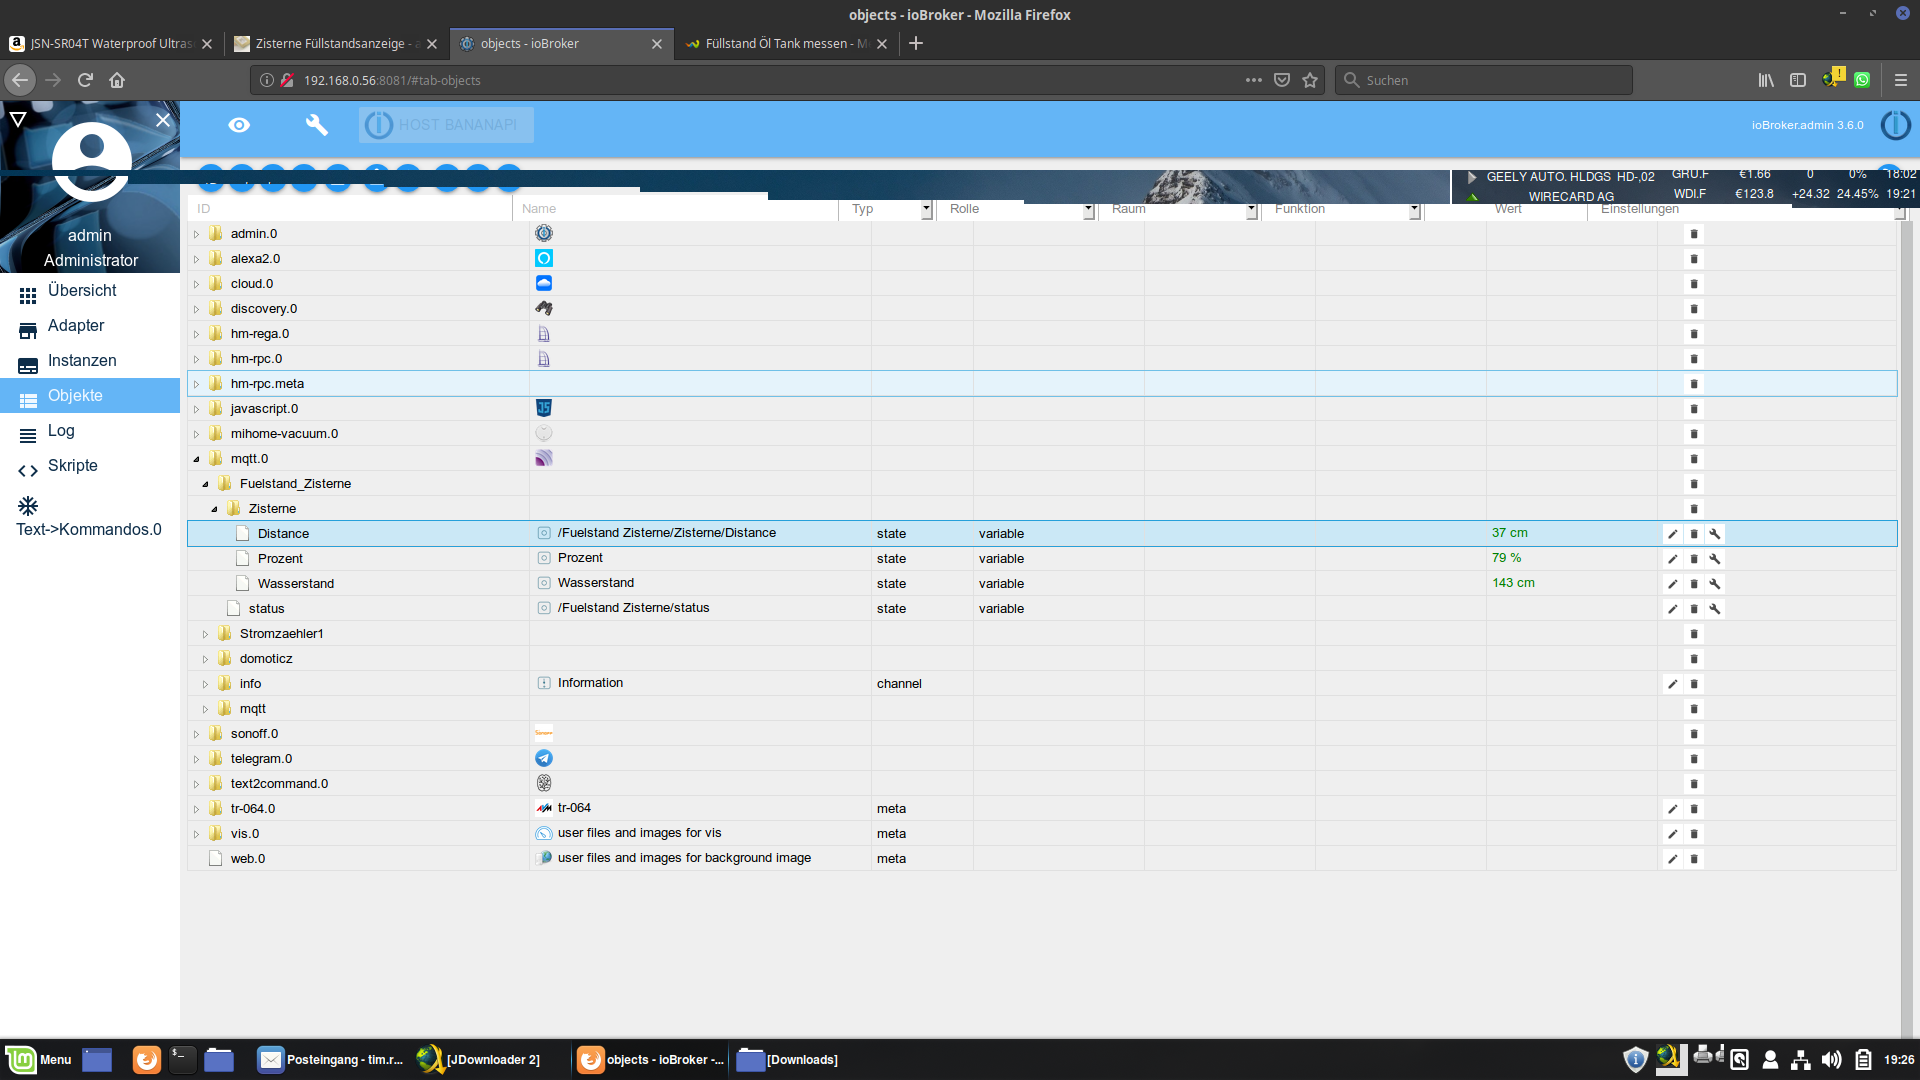Viewport: 1920px width, 1080px height.
Task: Select the Skripte sidebar menu item
Action: pyautogui.click(x=73, y=464)
